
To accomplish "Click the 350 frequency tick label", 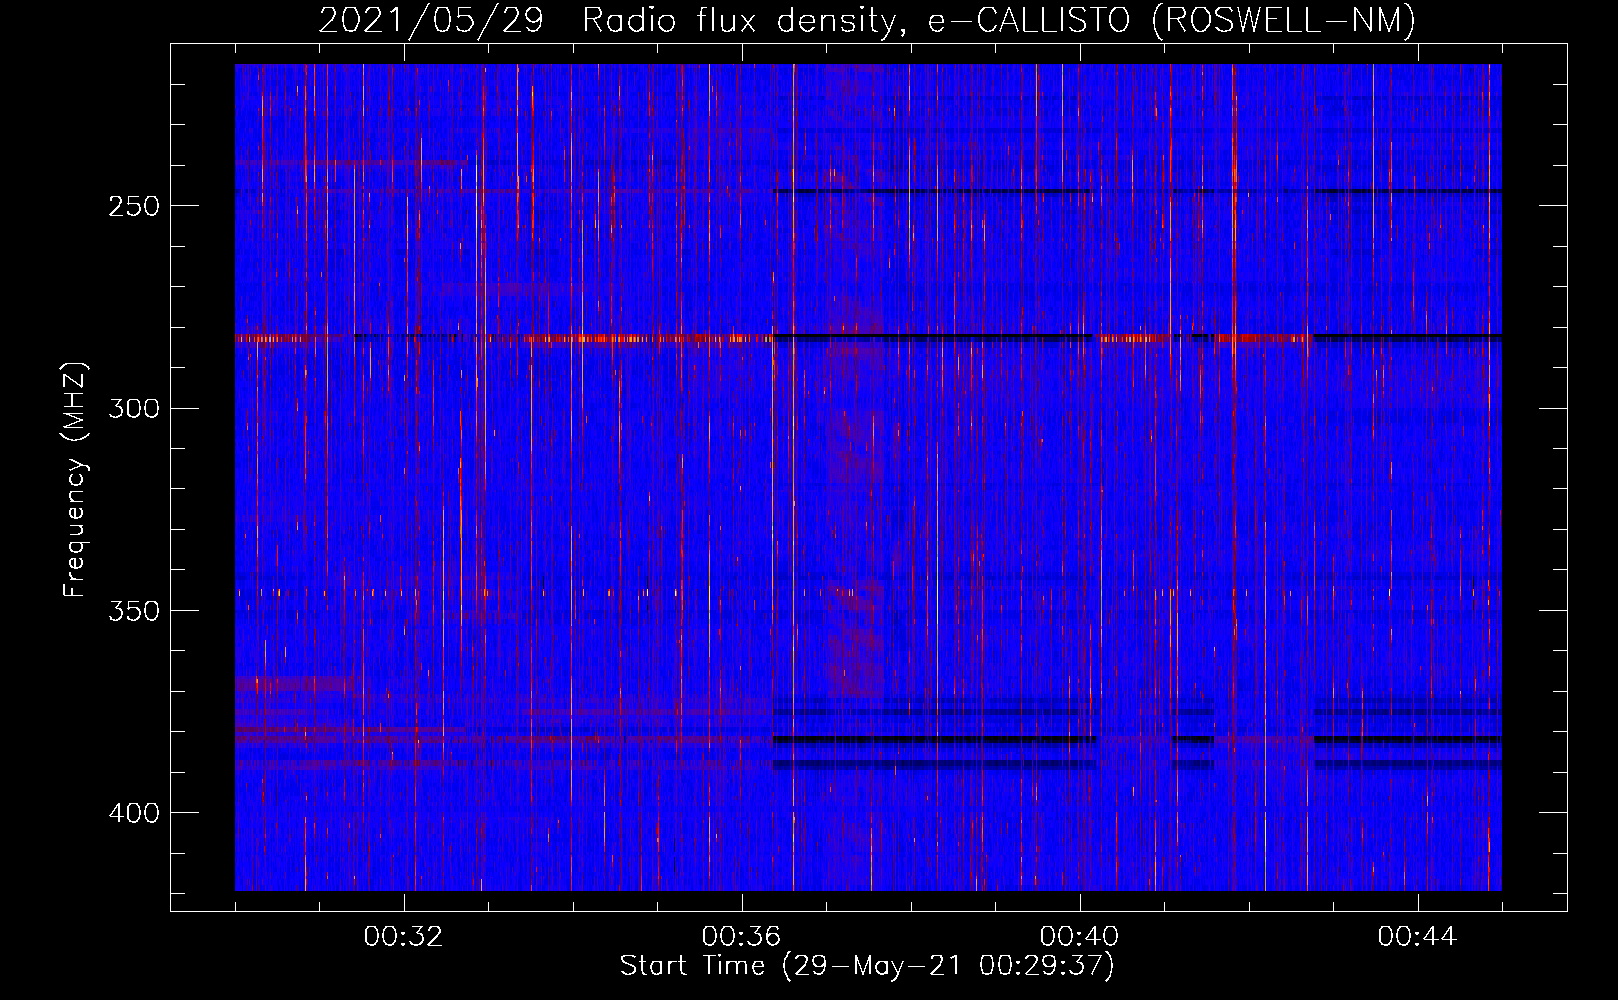I will [x=133, y=610].
